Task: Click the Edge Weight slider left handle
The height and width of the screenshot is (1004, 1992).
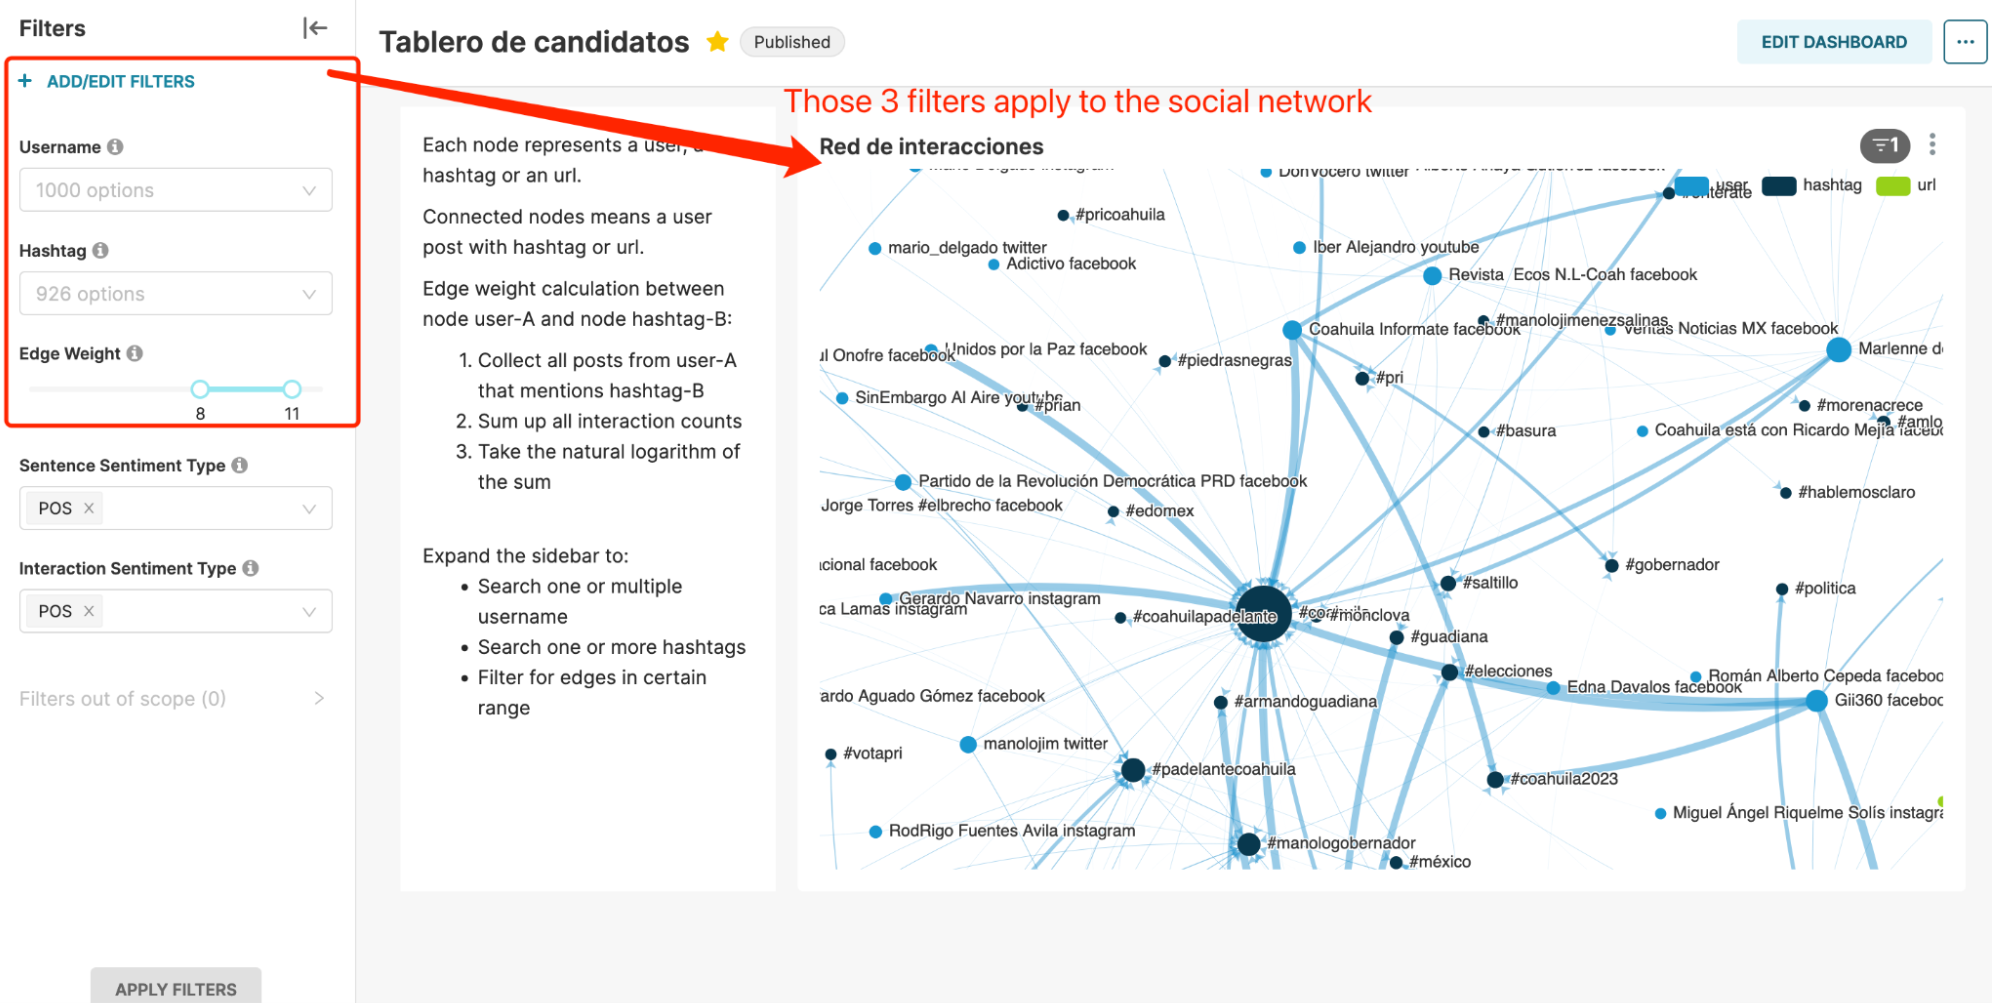Action: pyautogui.click(x=200, y=389)
